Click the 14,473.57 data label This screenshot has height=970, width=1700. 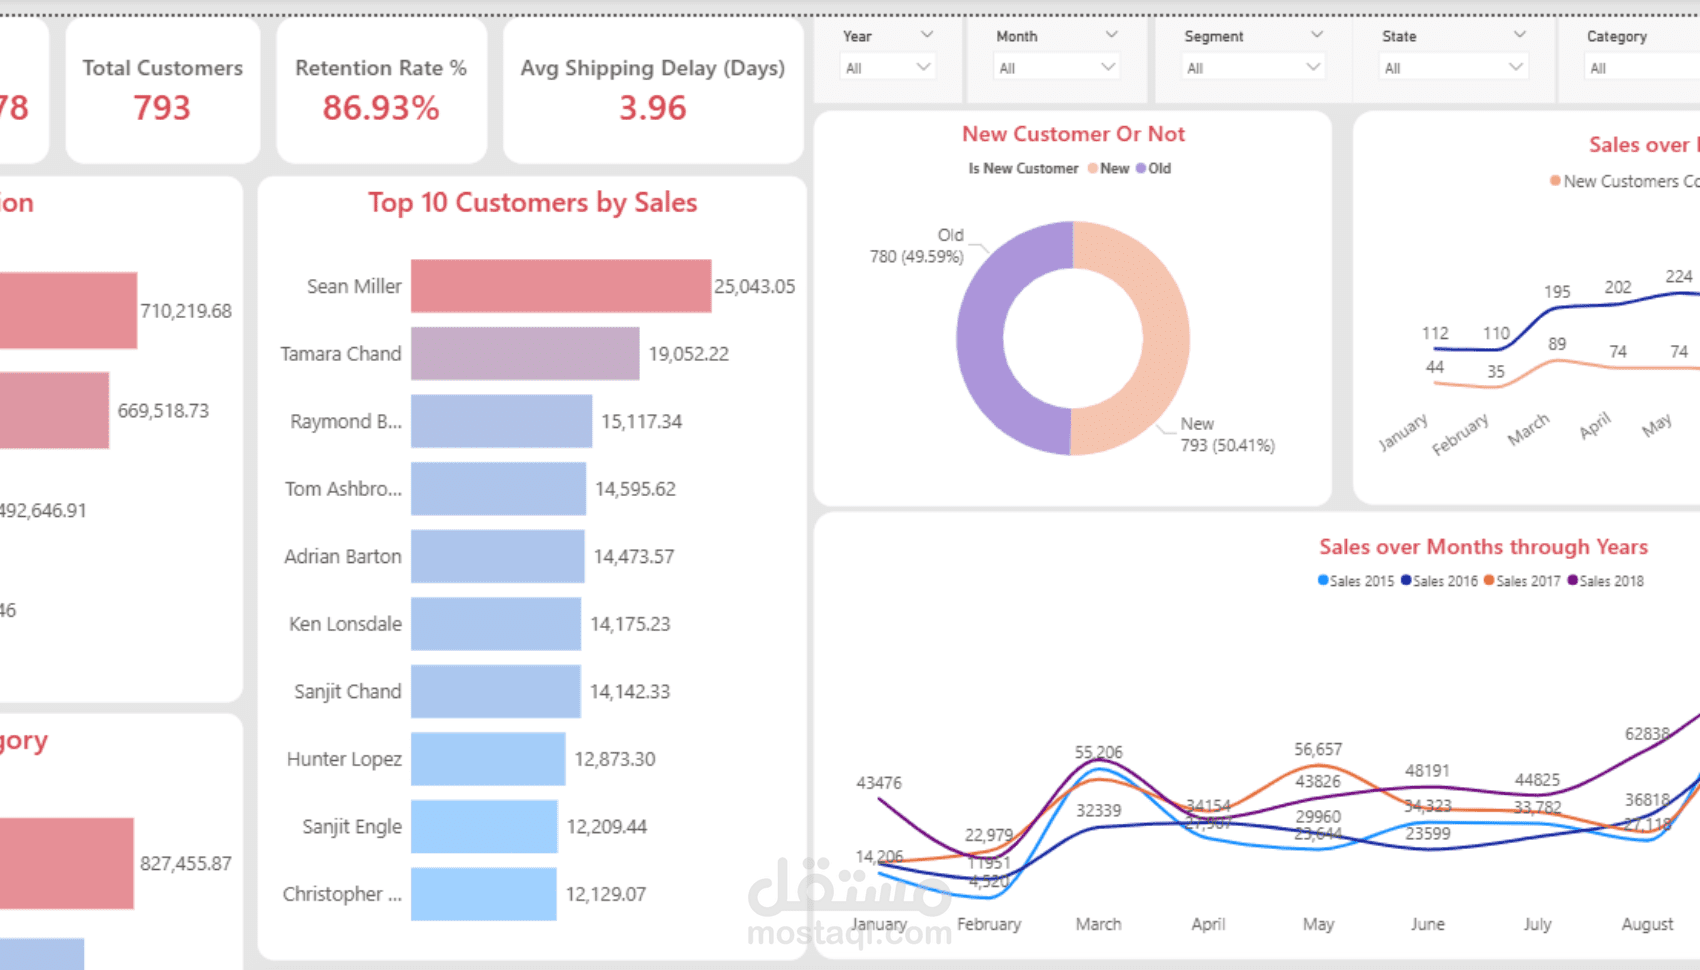[x=634, y=556]
